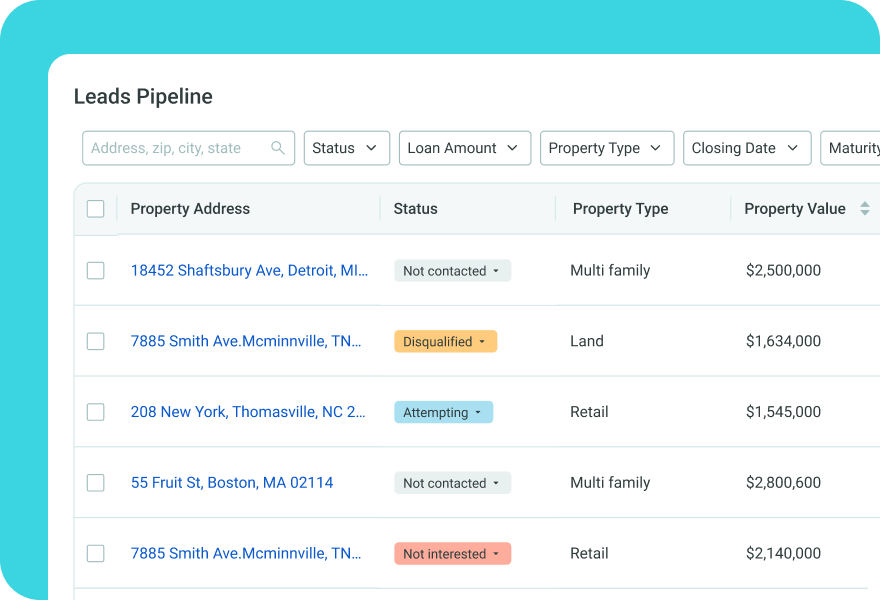Click Retail in the 208 New York row
Image resolution: width=880 pixels, height=600 pixels.
[x=589, y=412]
